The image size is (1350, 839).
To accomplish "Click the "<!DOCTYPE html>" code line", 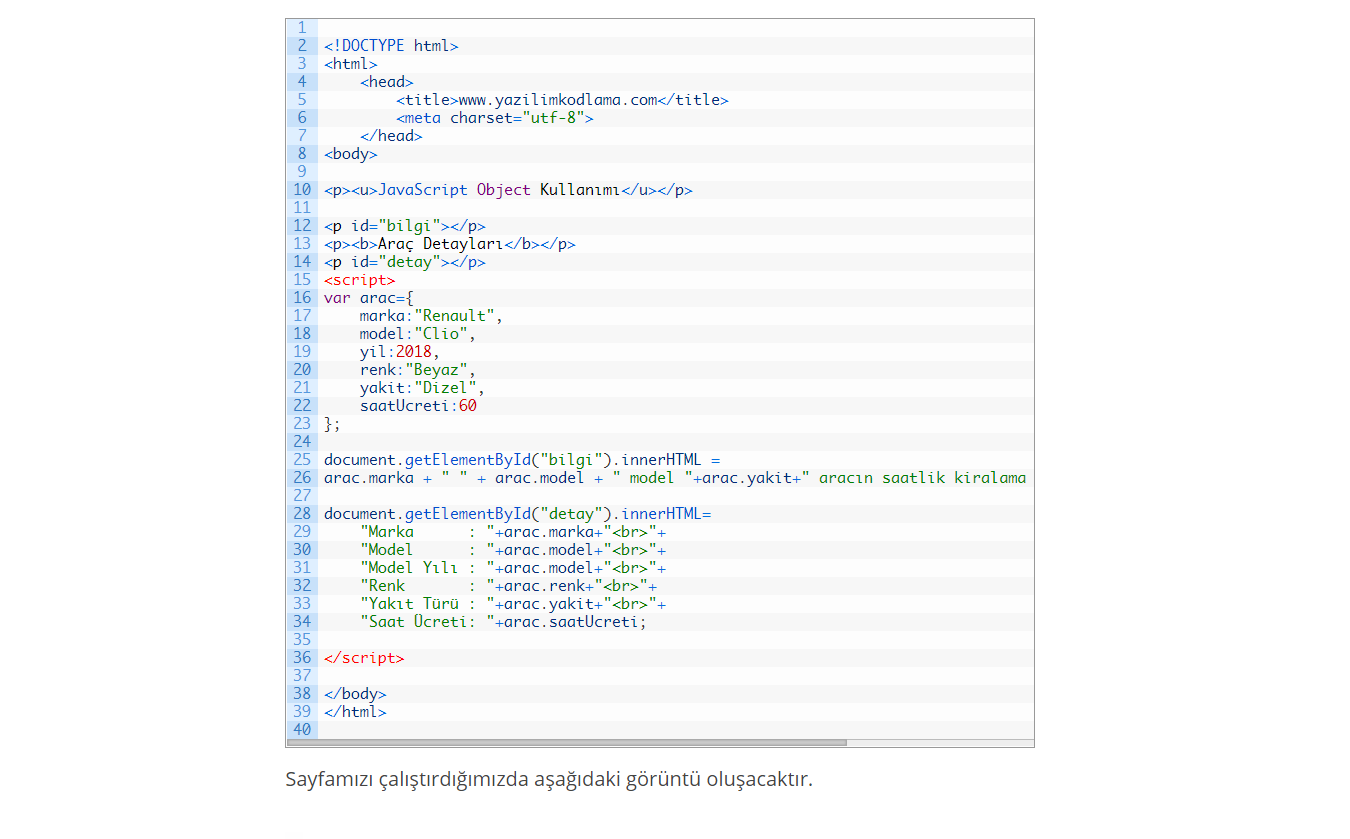I will point(391,46).
